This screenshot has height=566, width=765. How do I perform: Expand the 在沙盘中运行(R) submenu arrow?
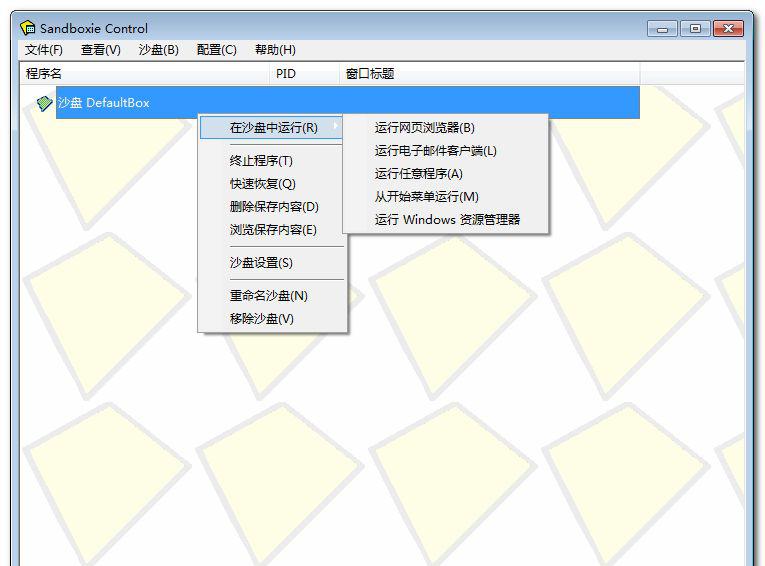coord(335,127)
